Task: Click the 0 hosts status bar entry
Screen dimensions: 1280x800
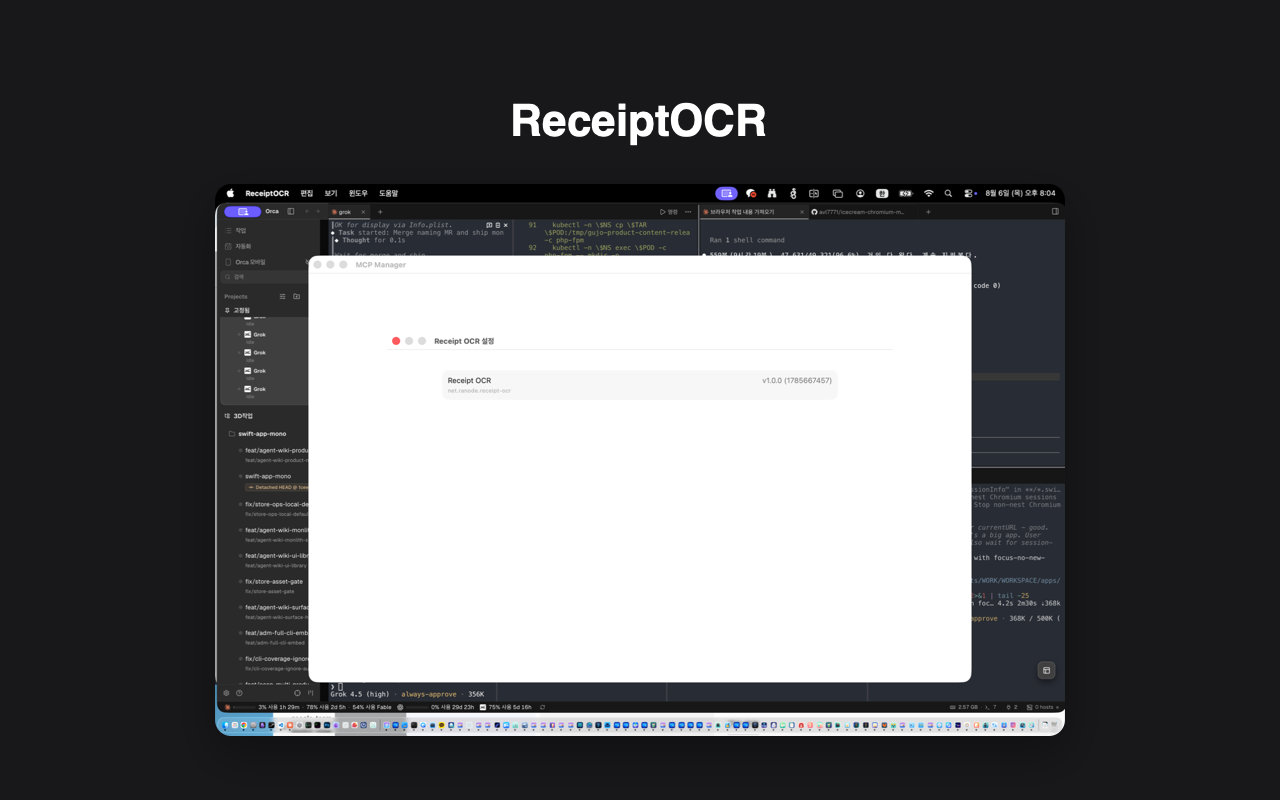Action: [x=1043, y=707]
